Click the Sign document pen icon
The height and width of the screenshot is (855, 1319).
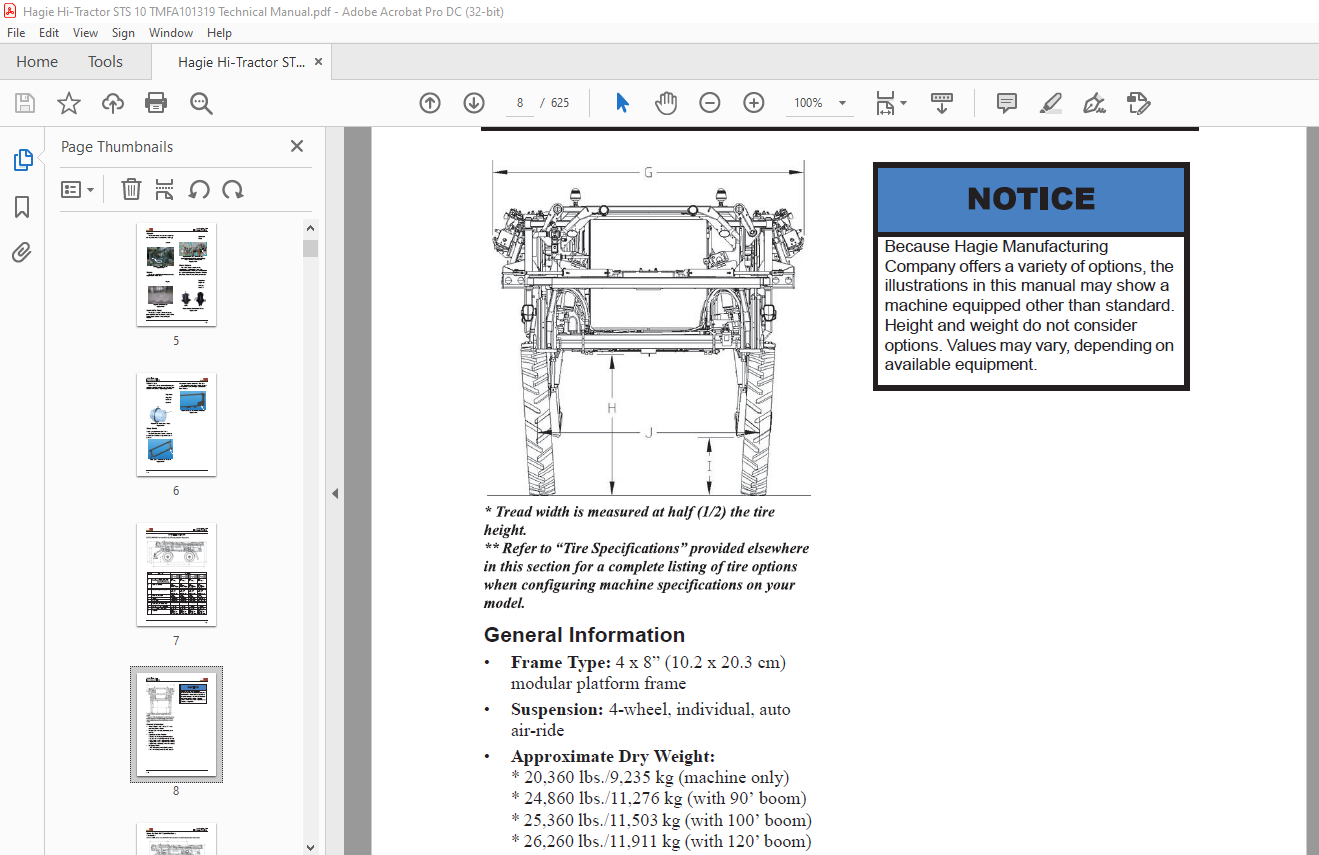tap(1094, 103)
